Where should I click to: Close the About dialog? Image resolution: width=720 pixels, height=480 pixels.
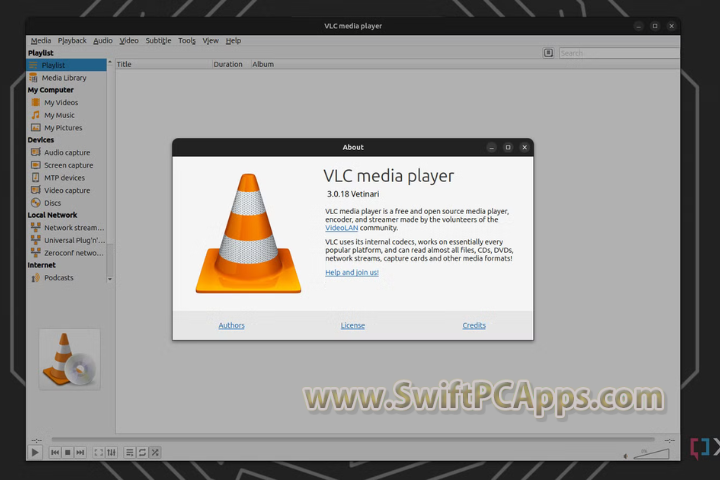tap(524, 147)
